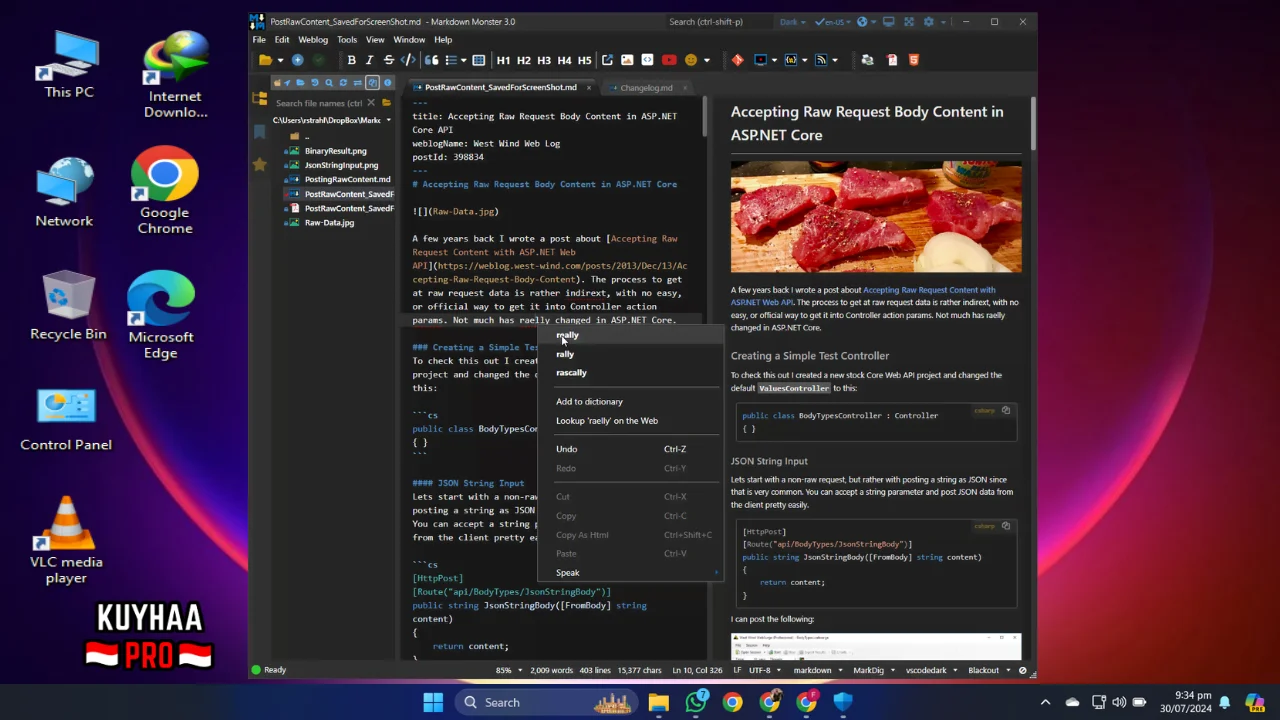
Task: Export document as HTML5 from toolbar
Action: click(914, 60)
